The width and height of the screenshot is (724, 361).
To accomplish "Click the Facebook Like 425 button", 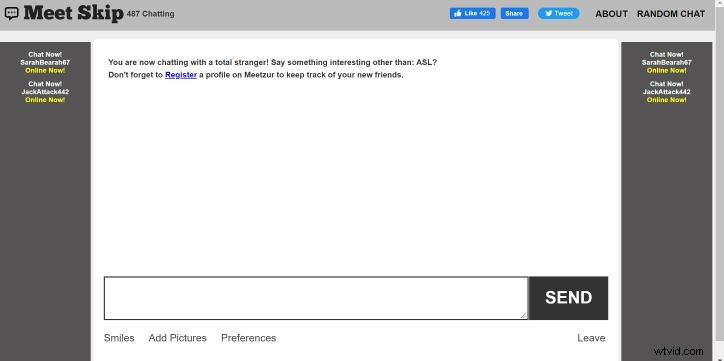I will (x=472, y=13).
